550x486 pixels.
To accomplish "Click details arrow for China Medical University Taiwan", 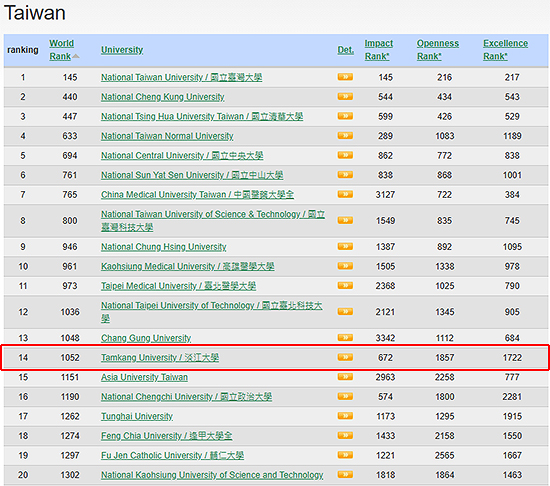I will point(345,194).
